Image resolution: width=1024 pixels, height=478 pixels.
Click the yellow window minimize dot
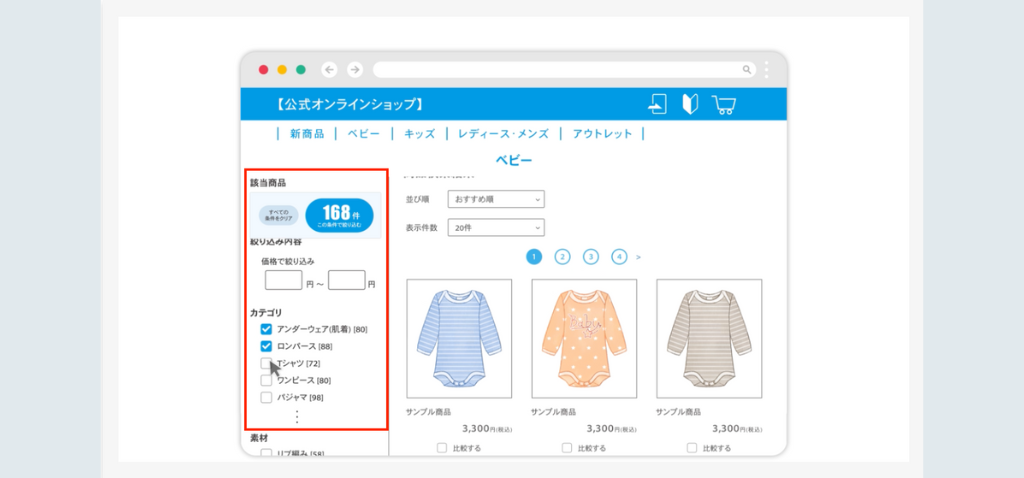tap(282, 70)
